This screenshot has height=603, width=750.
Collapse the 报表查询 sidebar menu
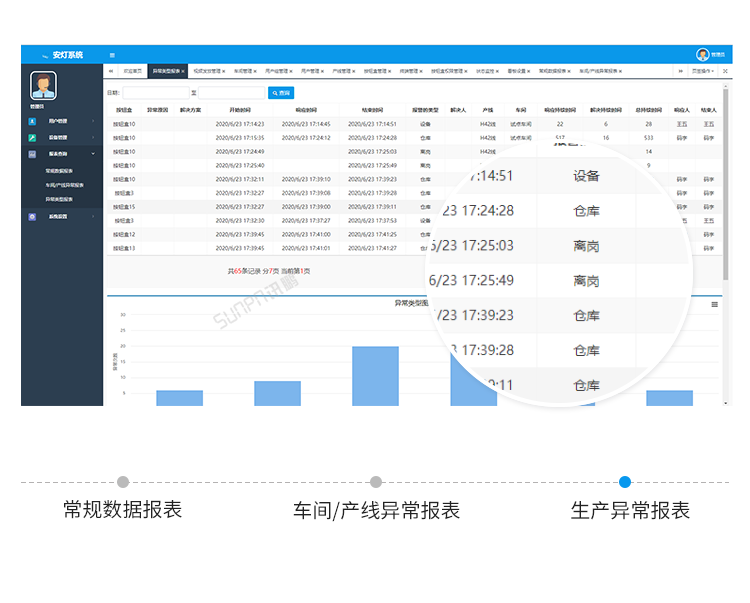93,154
